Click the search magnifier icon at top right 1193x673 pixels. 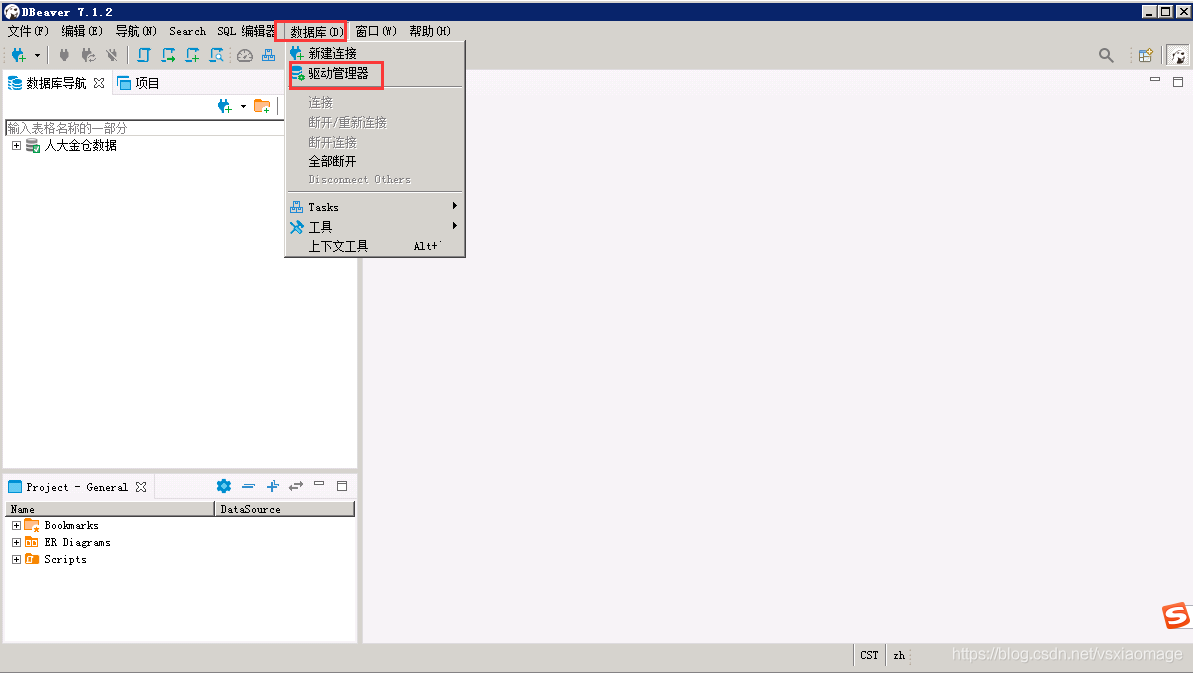click(x=1106, y=56)
